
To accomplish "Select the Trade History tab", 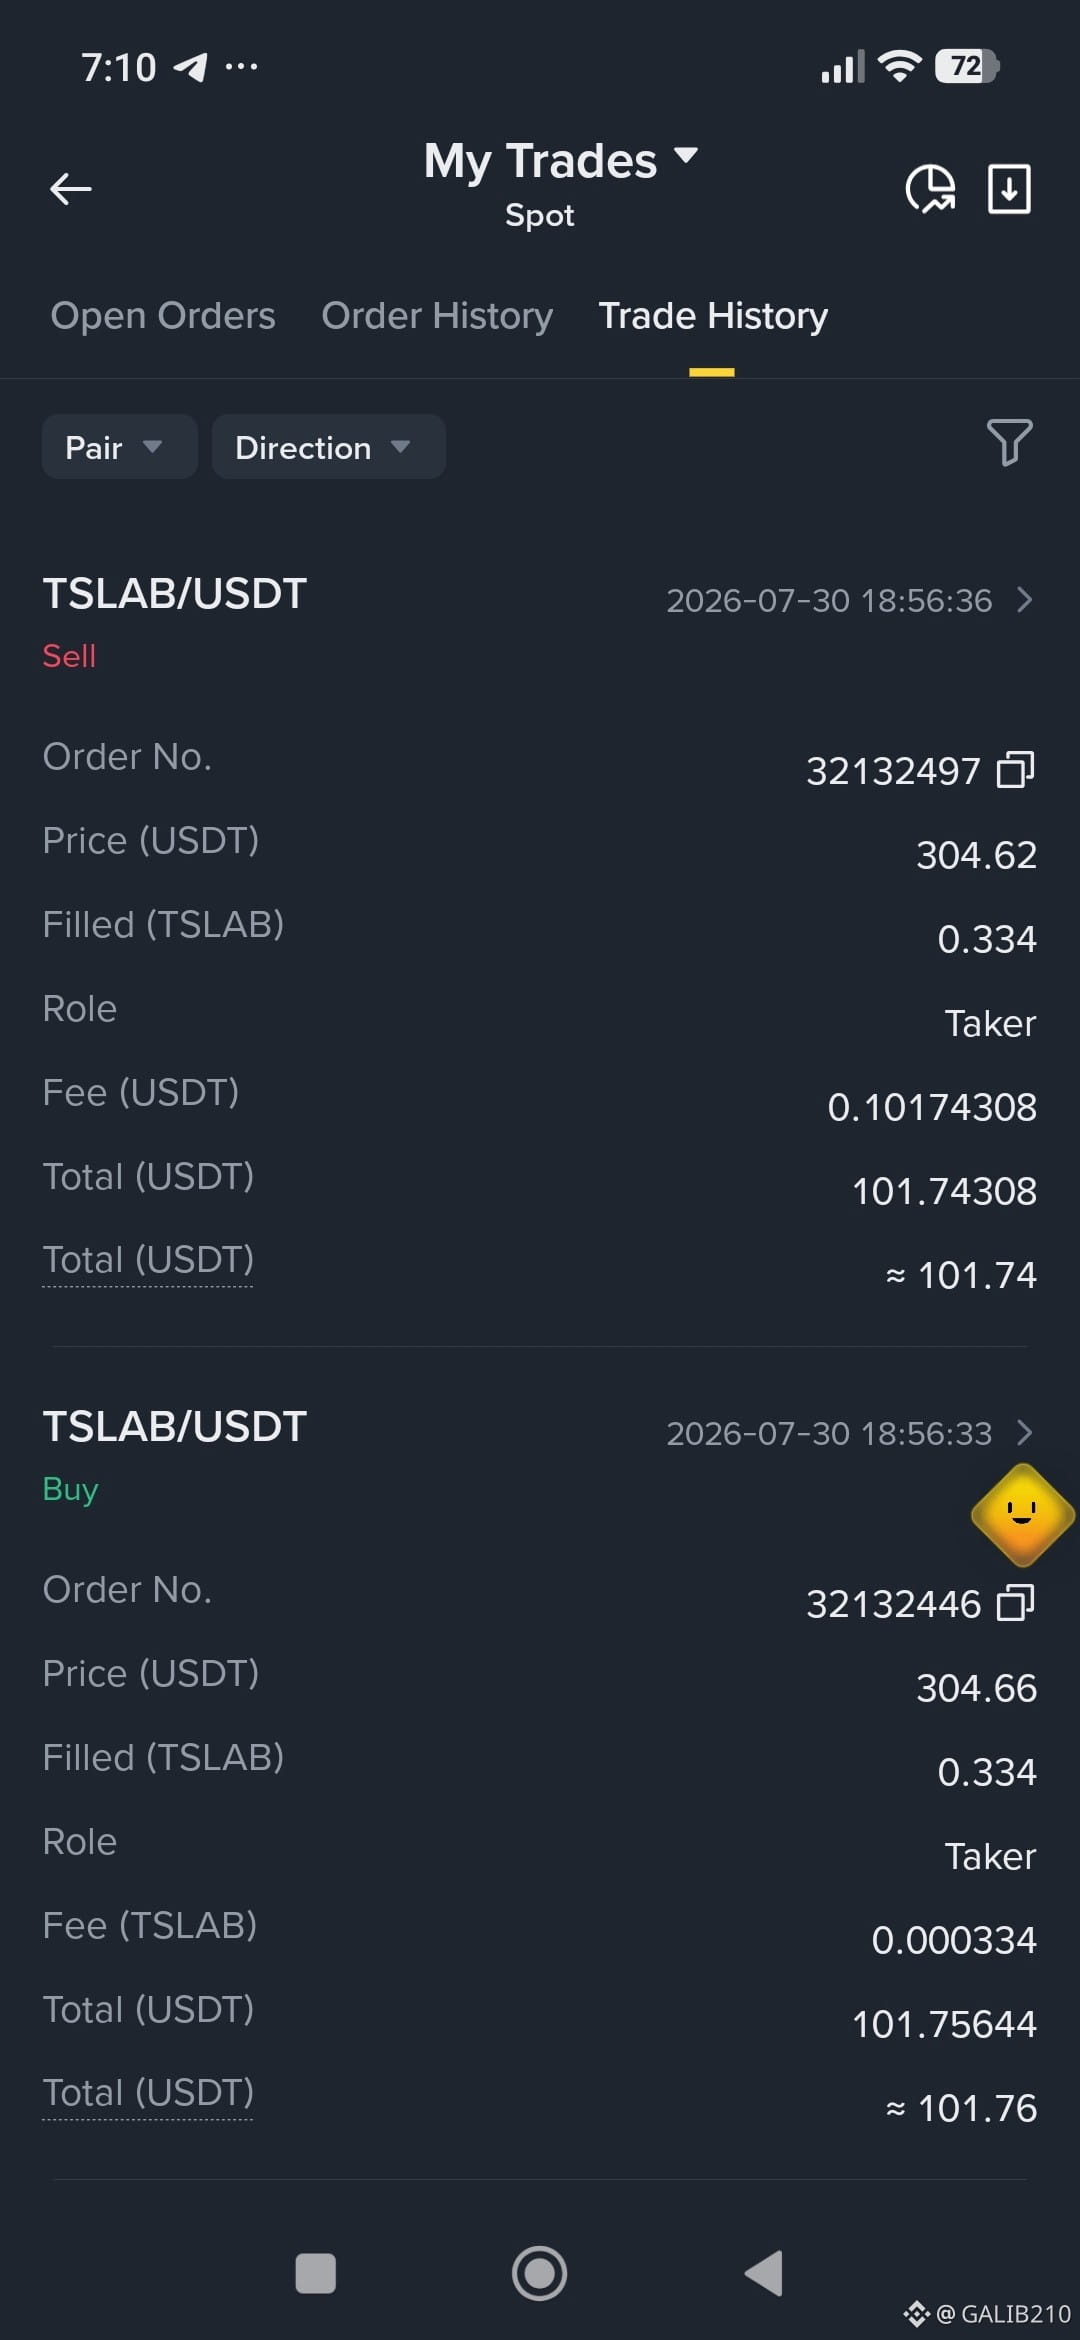I will coord(713,316).
